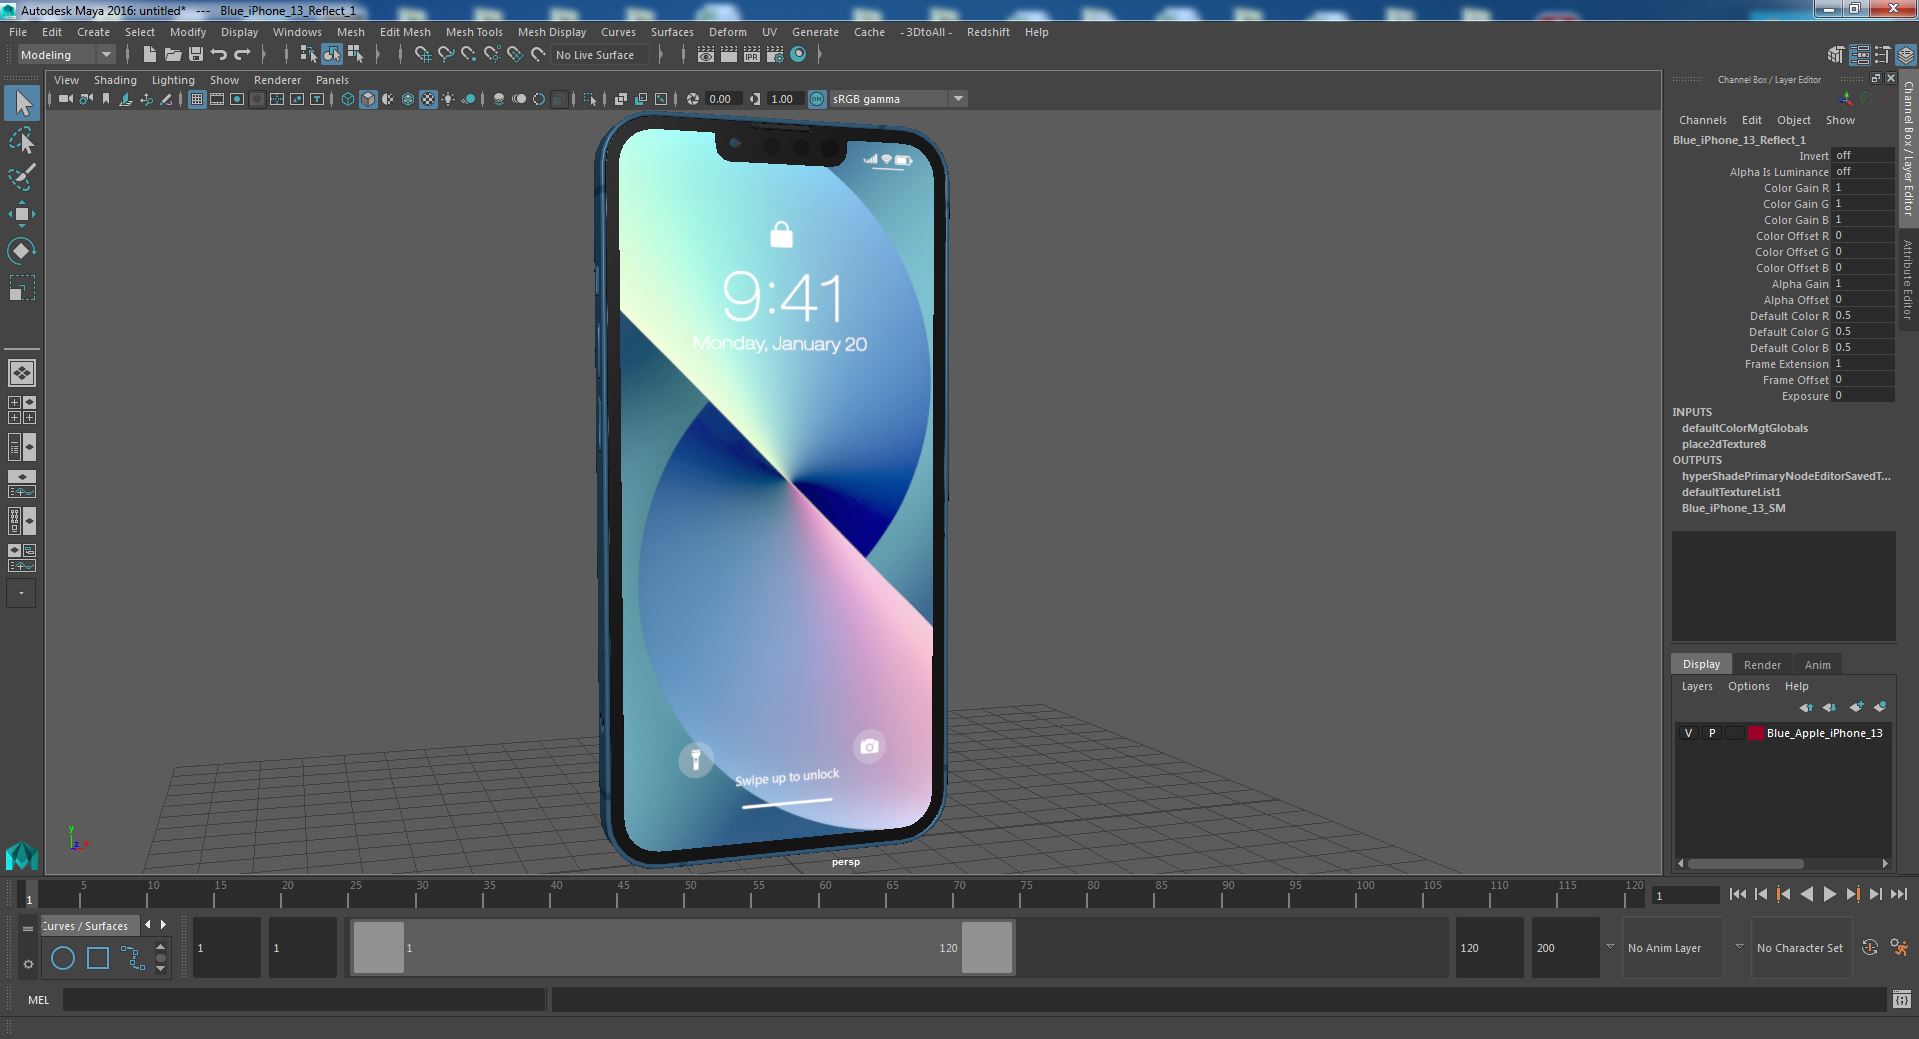Toggle snap to points magnet icon
The image size is (1919, 1039).
pos(469,55)
